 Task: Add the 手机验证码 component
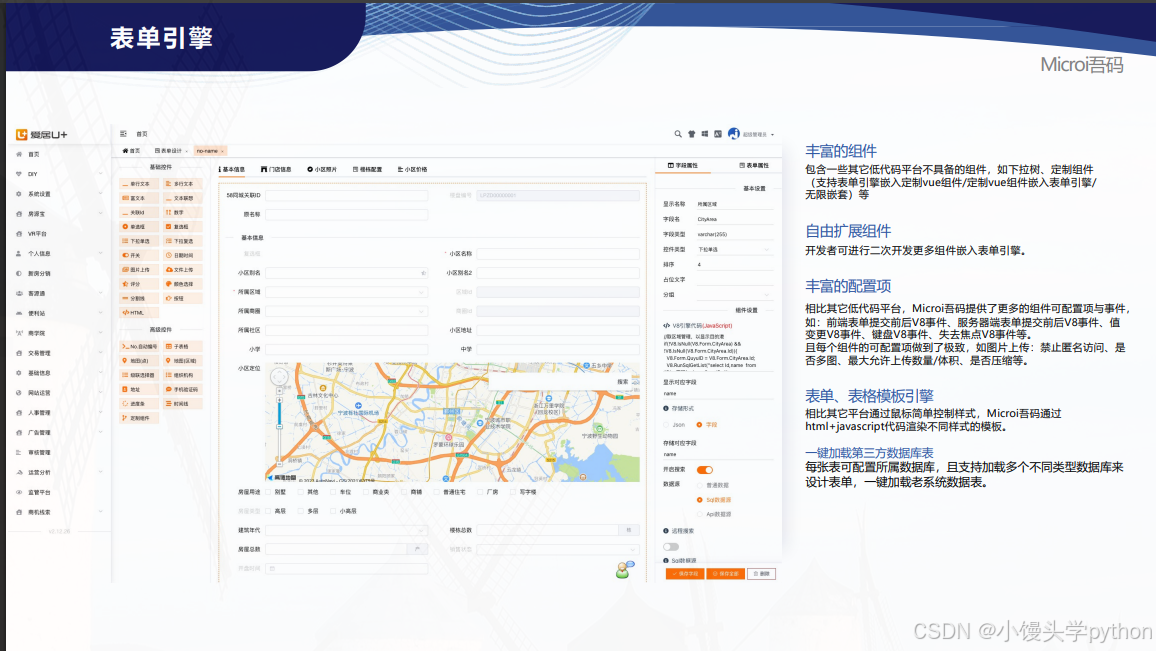pos(183,389)
